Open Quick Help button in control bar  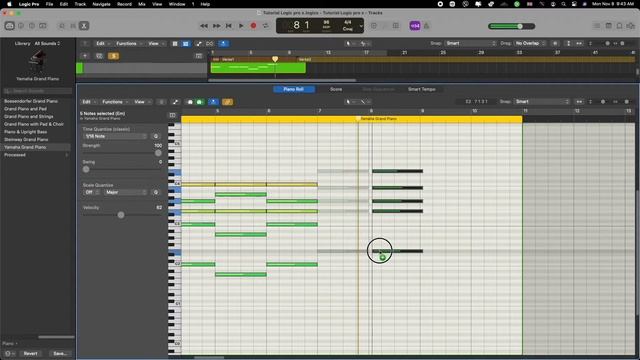[x=32, y=26]
